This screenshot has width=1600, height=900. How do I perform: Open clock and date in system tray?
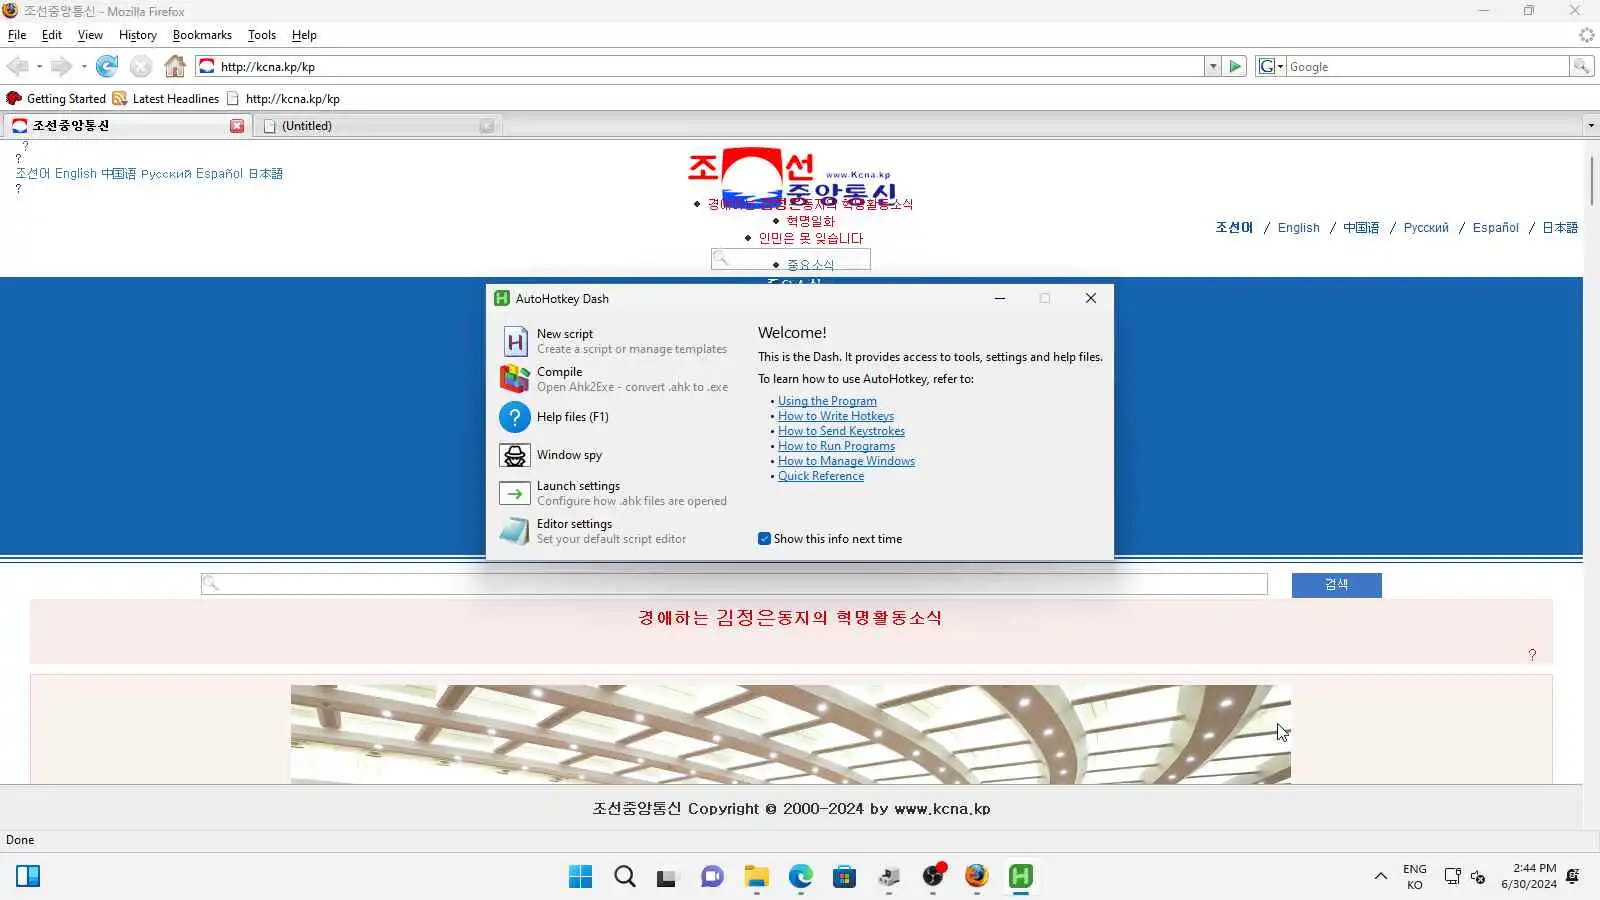pos(1528,877)
